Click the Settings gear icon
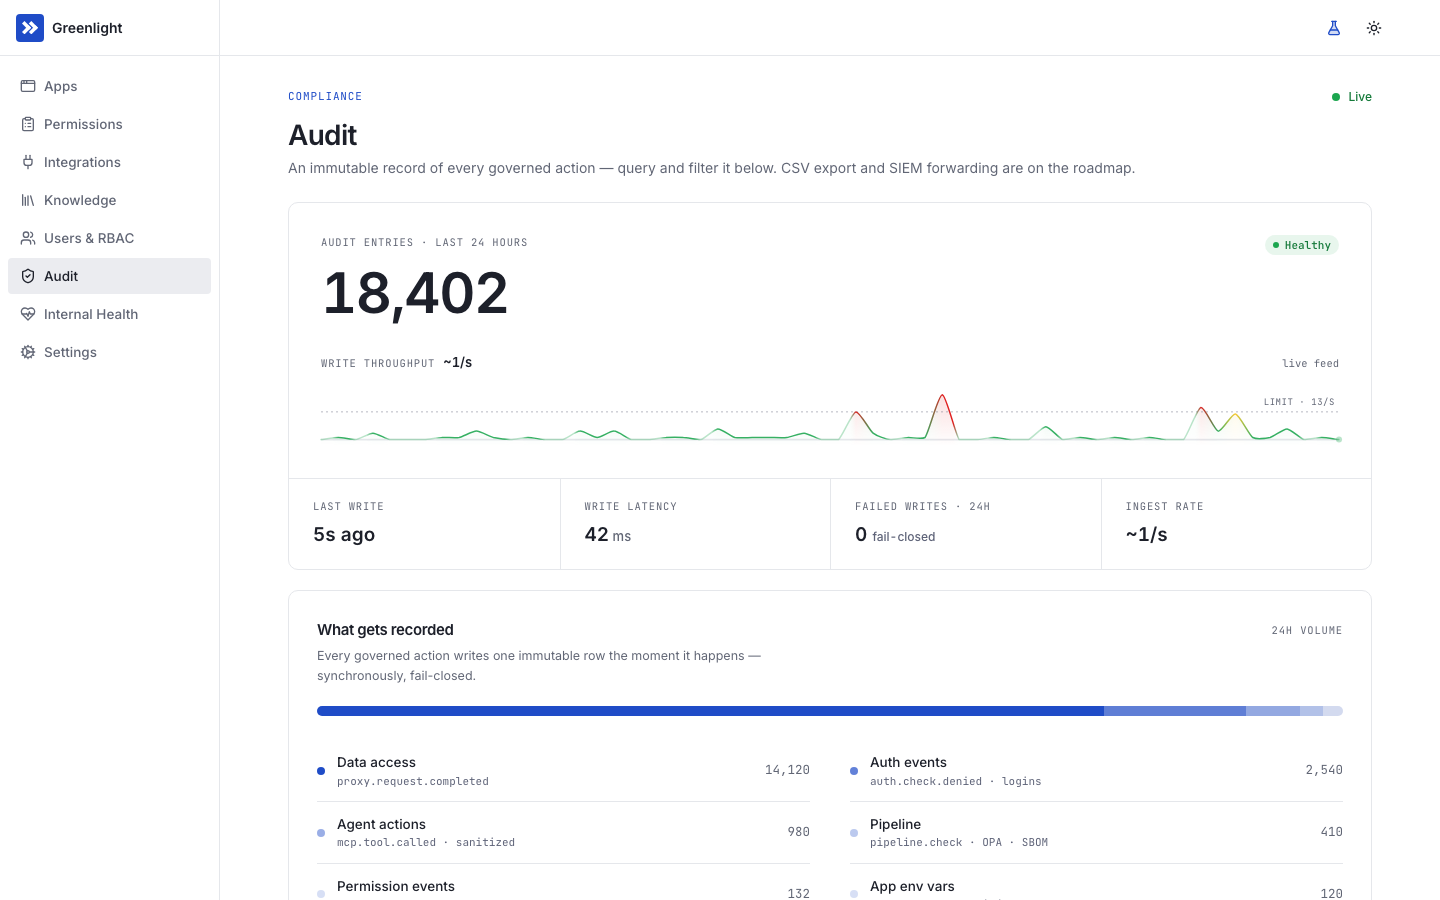 click(x=28, y=352)
